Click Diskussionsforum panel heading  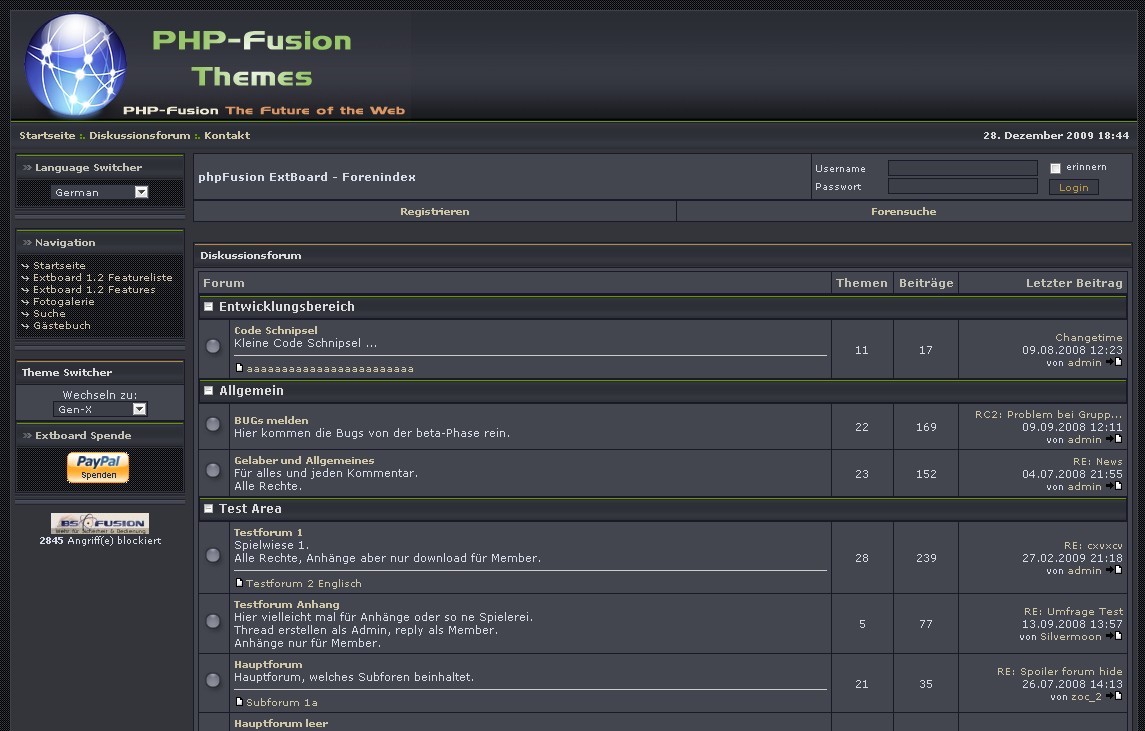coord(250,256)
